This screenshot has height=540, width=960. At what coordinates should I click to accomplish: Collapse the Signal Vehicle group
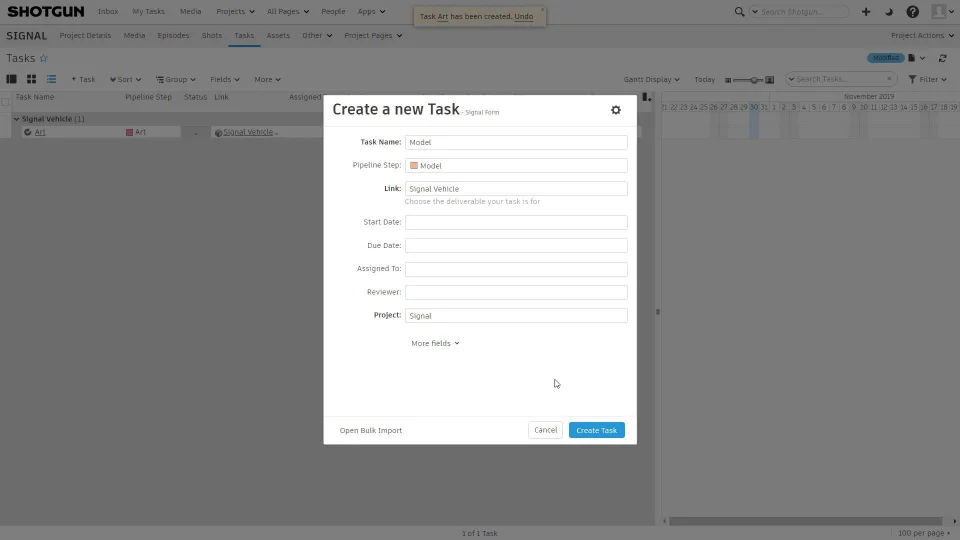(17, 119)
